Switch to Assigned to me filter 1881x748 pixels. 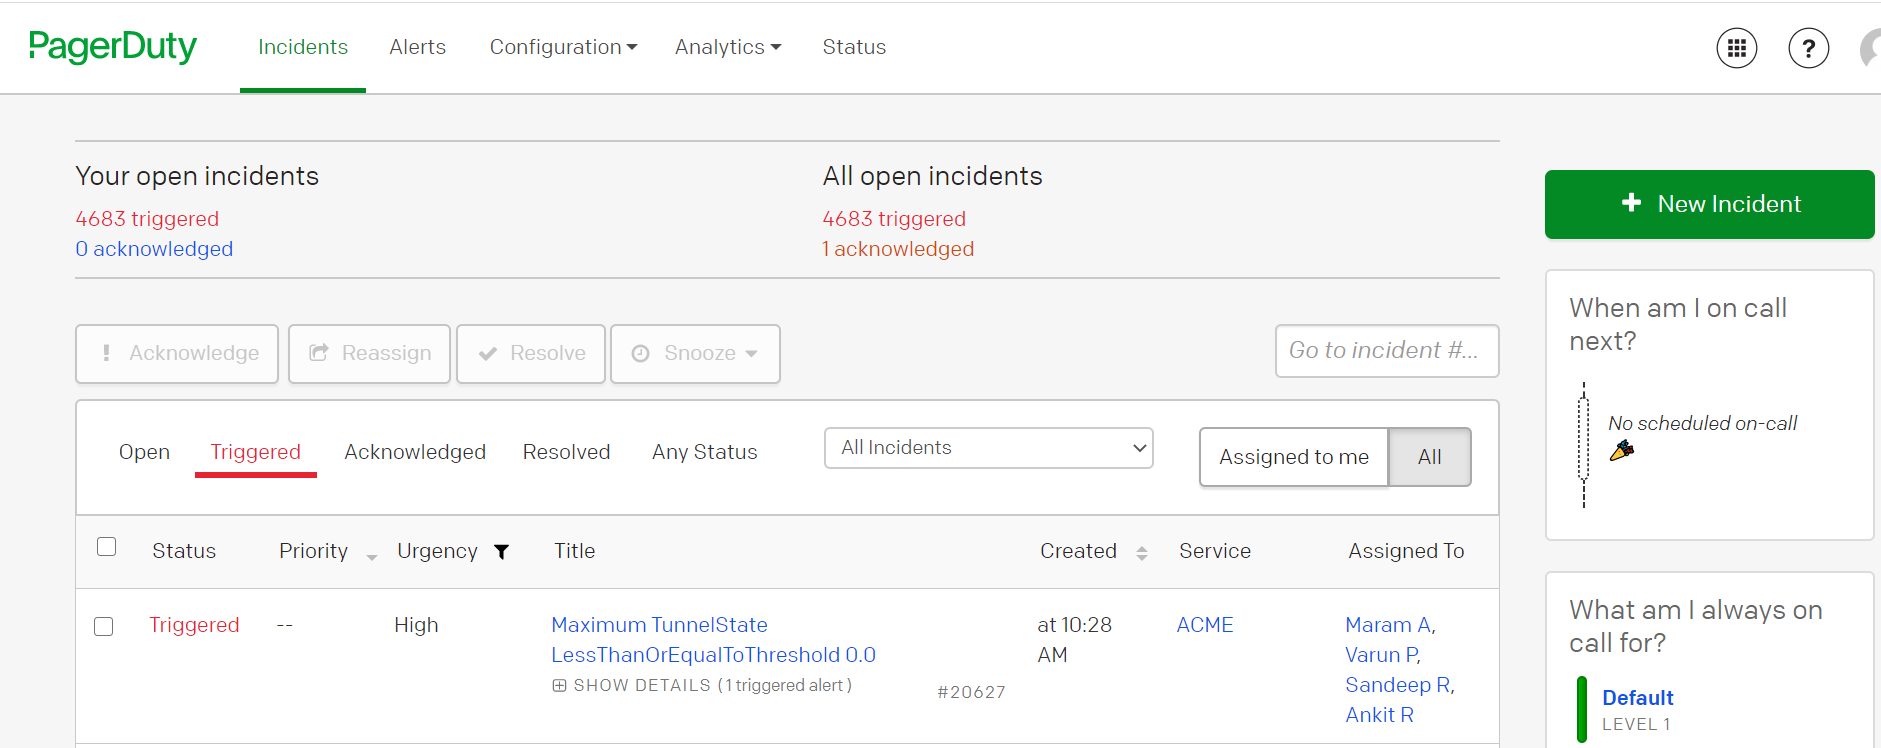pos(1293,457)
